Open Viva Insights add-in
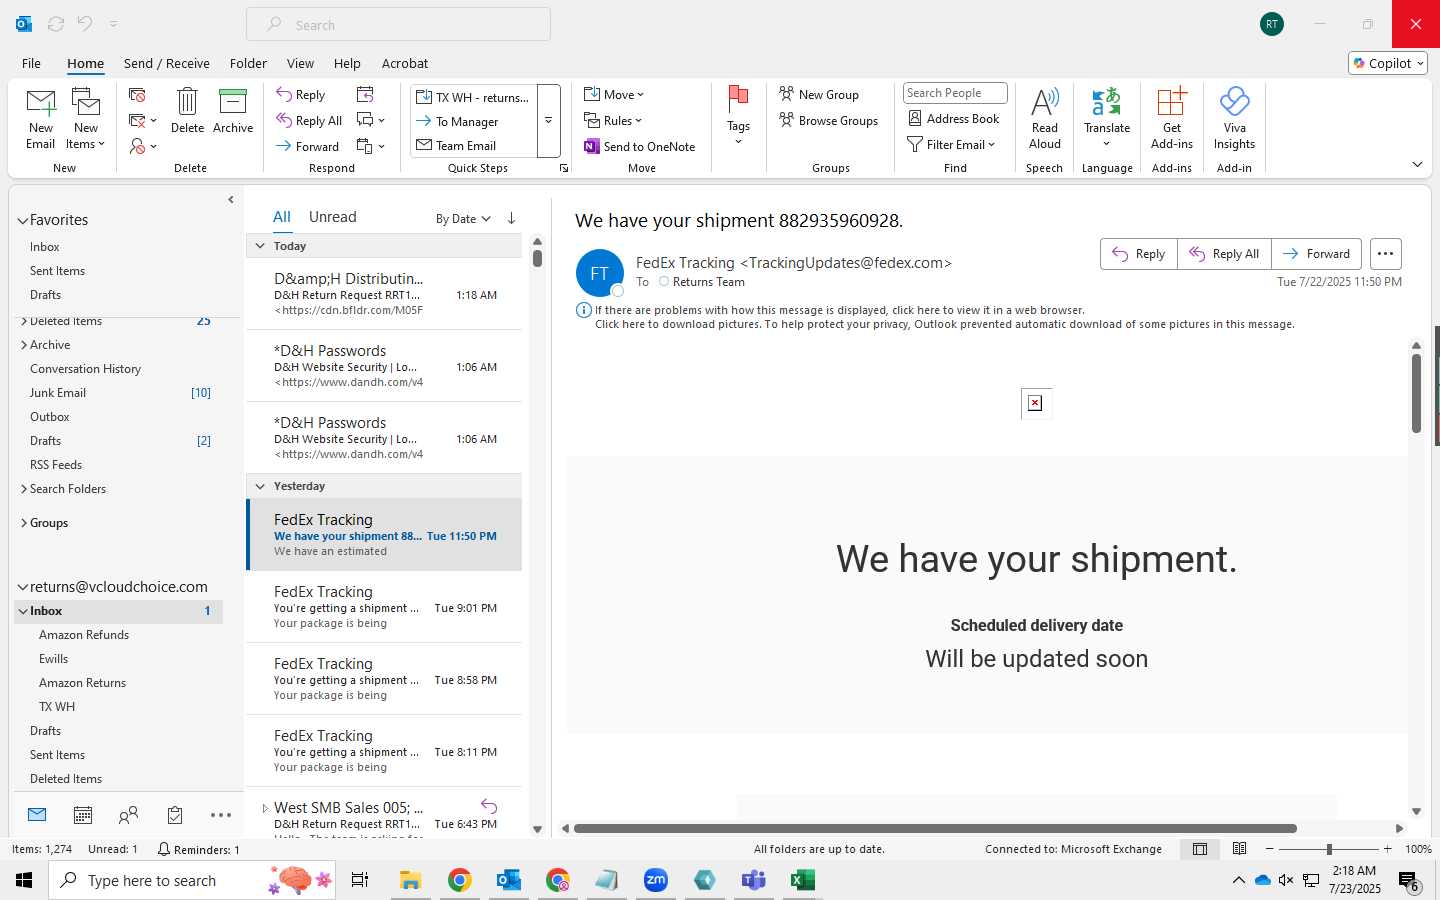Screen dimensions: 1440x900 point(1234,119)
